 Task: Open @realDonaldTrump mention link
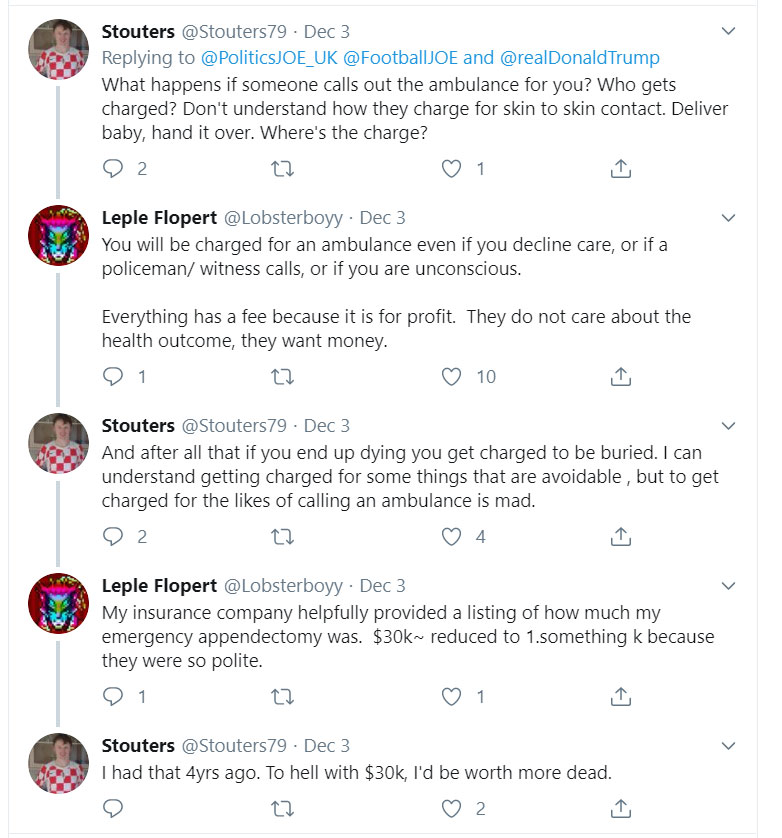click(580, 58)
